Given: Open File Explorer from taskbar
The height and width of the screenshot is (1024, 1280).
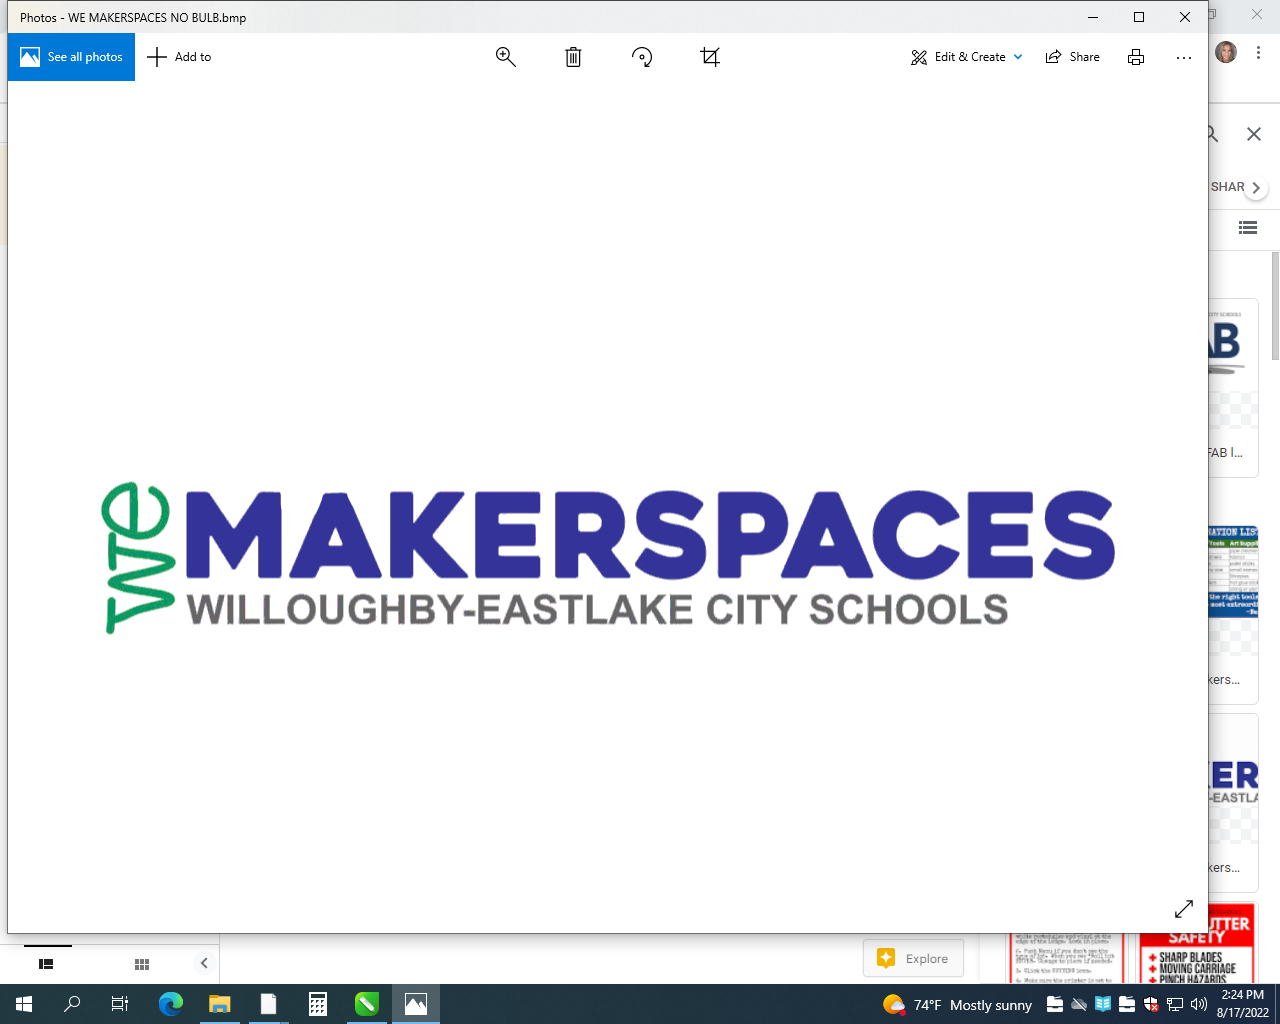Looking at the screenshot, I should coord(219,1004).
